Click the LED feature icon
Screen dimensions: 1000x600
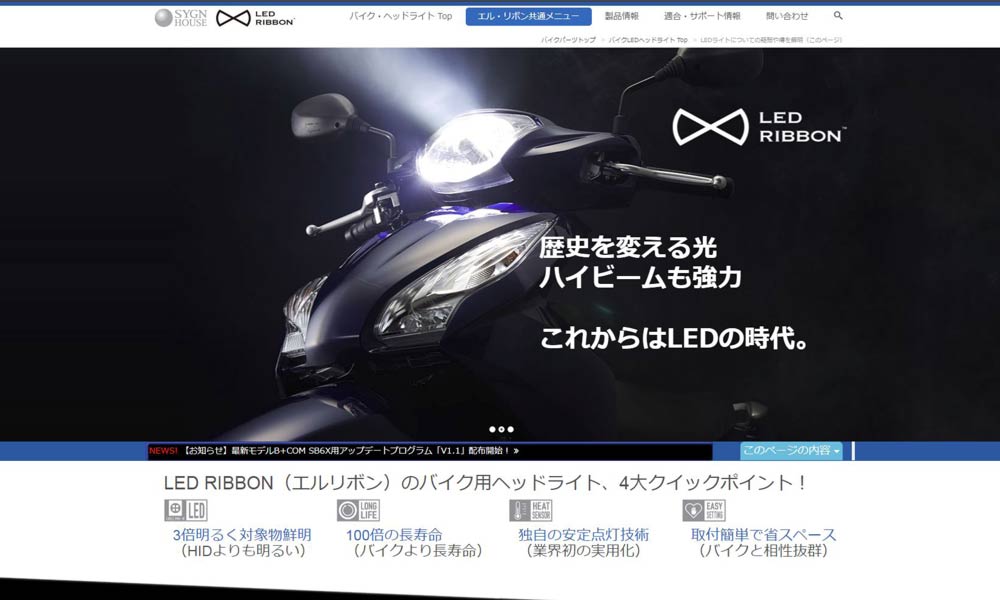coord(186,510)
